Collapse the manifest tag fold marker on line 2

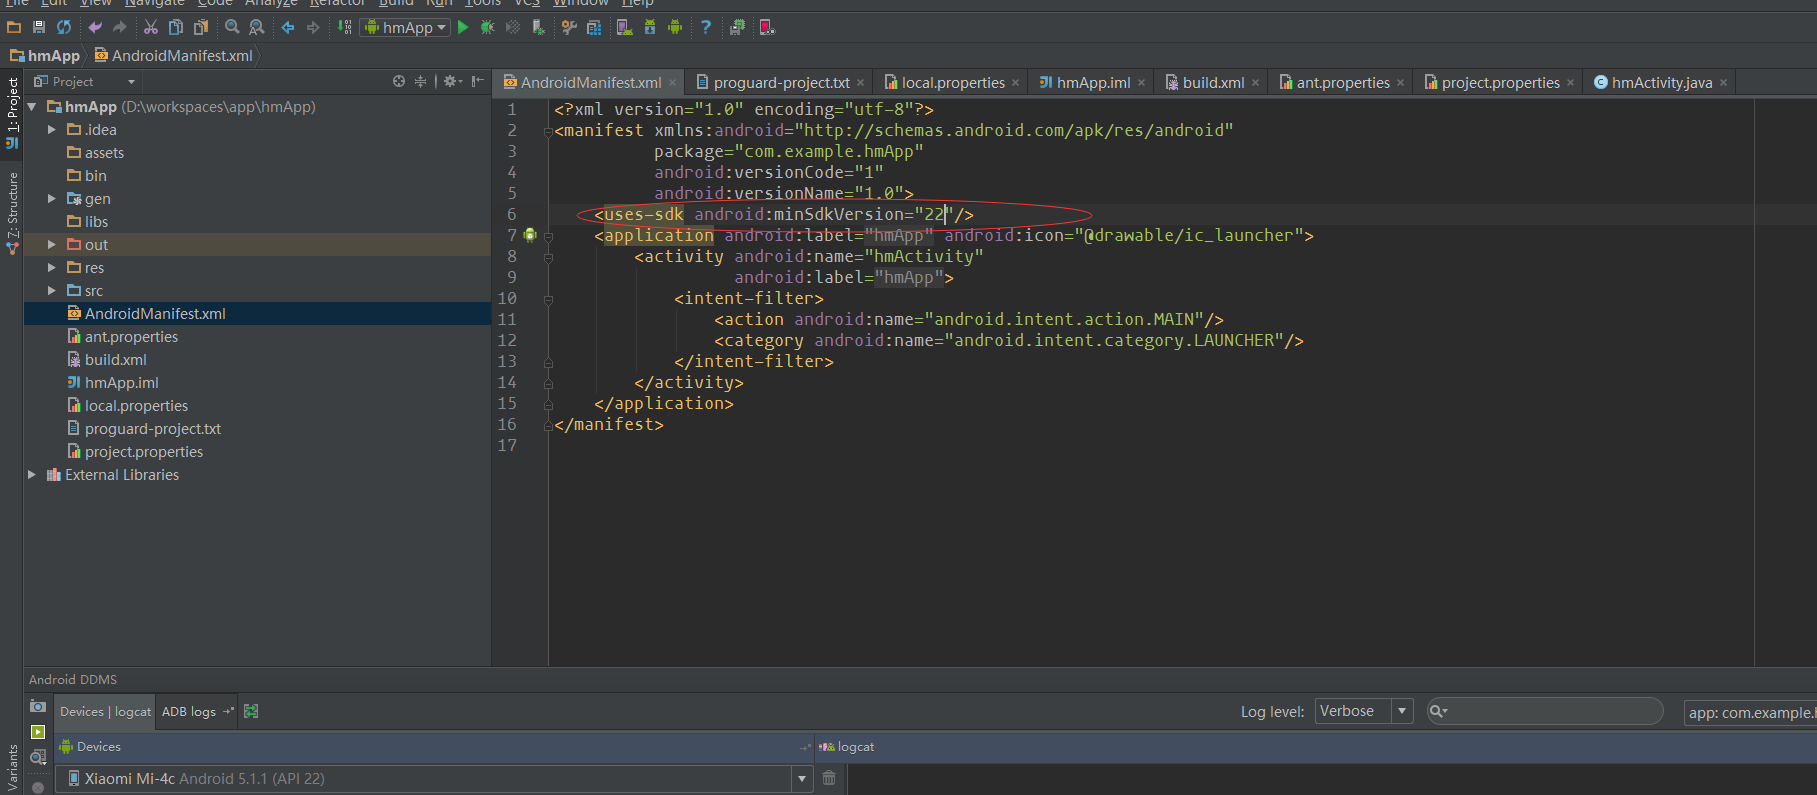pyautogui.click(x=548, y=131)
